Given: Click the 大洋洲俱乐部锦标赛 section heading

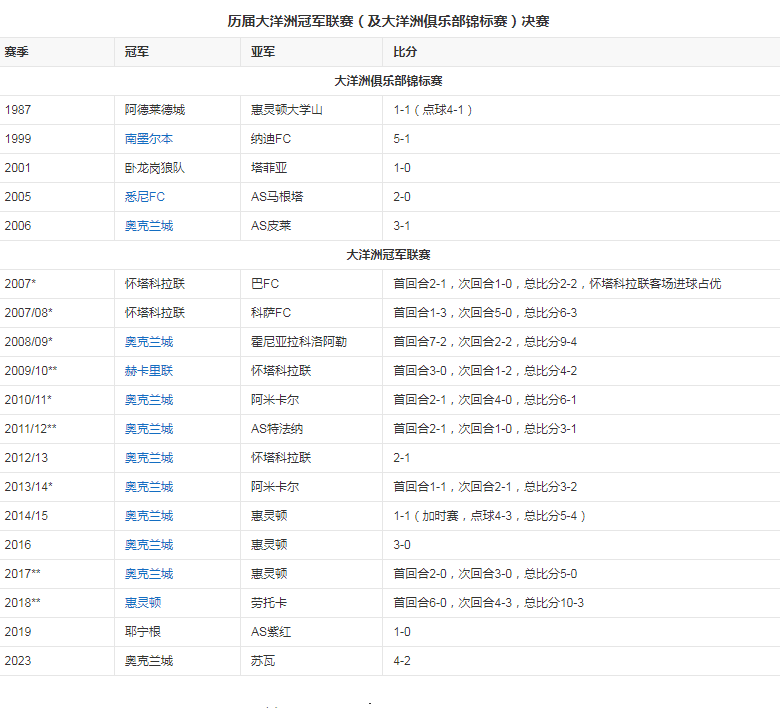Looking at the screenshot, I should coord(388,80).
